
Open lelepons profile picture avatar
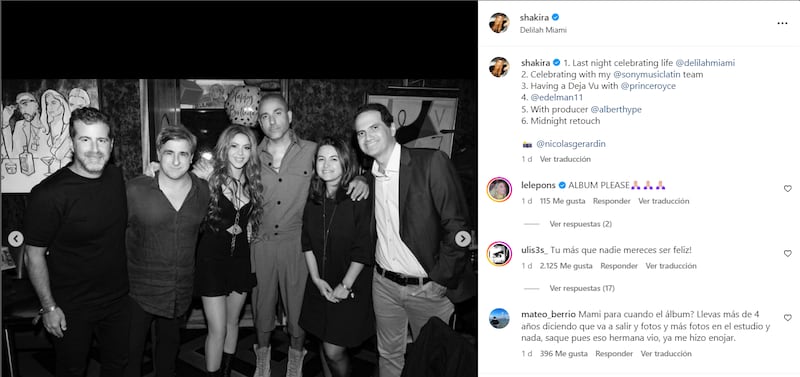[x=499, y=190]
